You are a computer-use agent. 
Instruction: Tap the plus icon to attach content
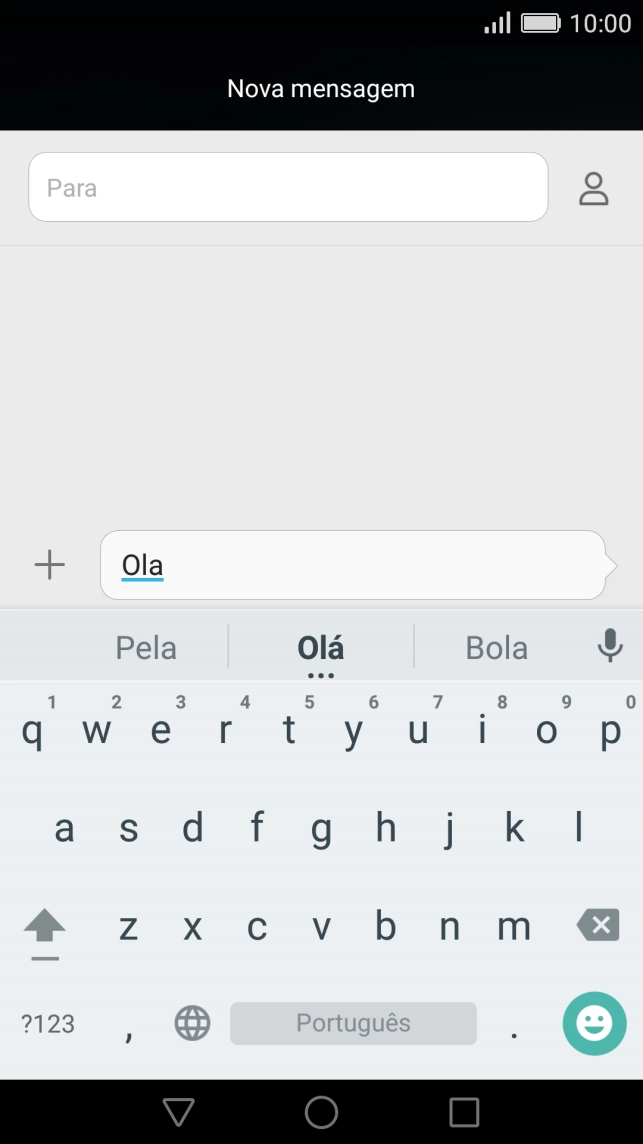tap(49, 564)
